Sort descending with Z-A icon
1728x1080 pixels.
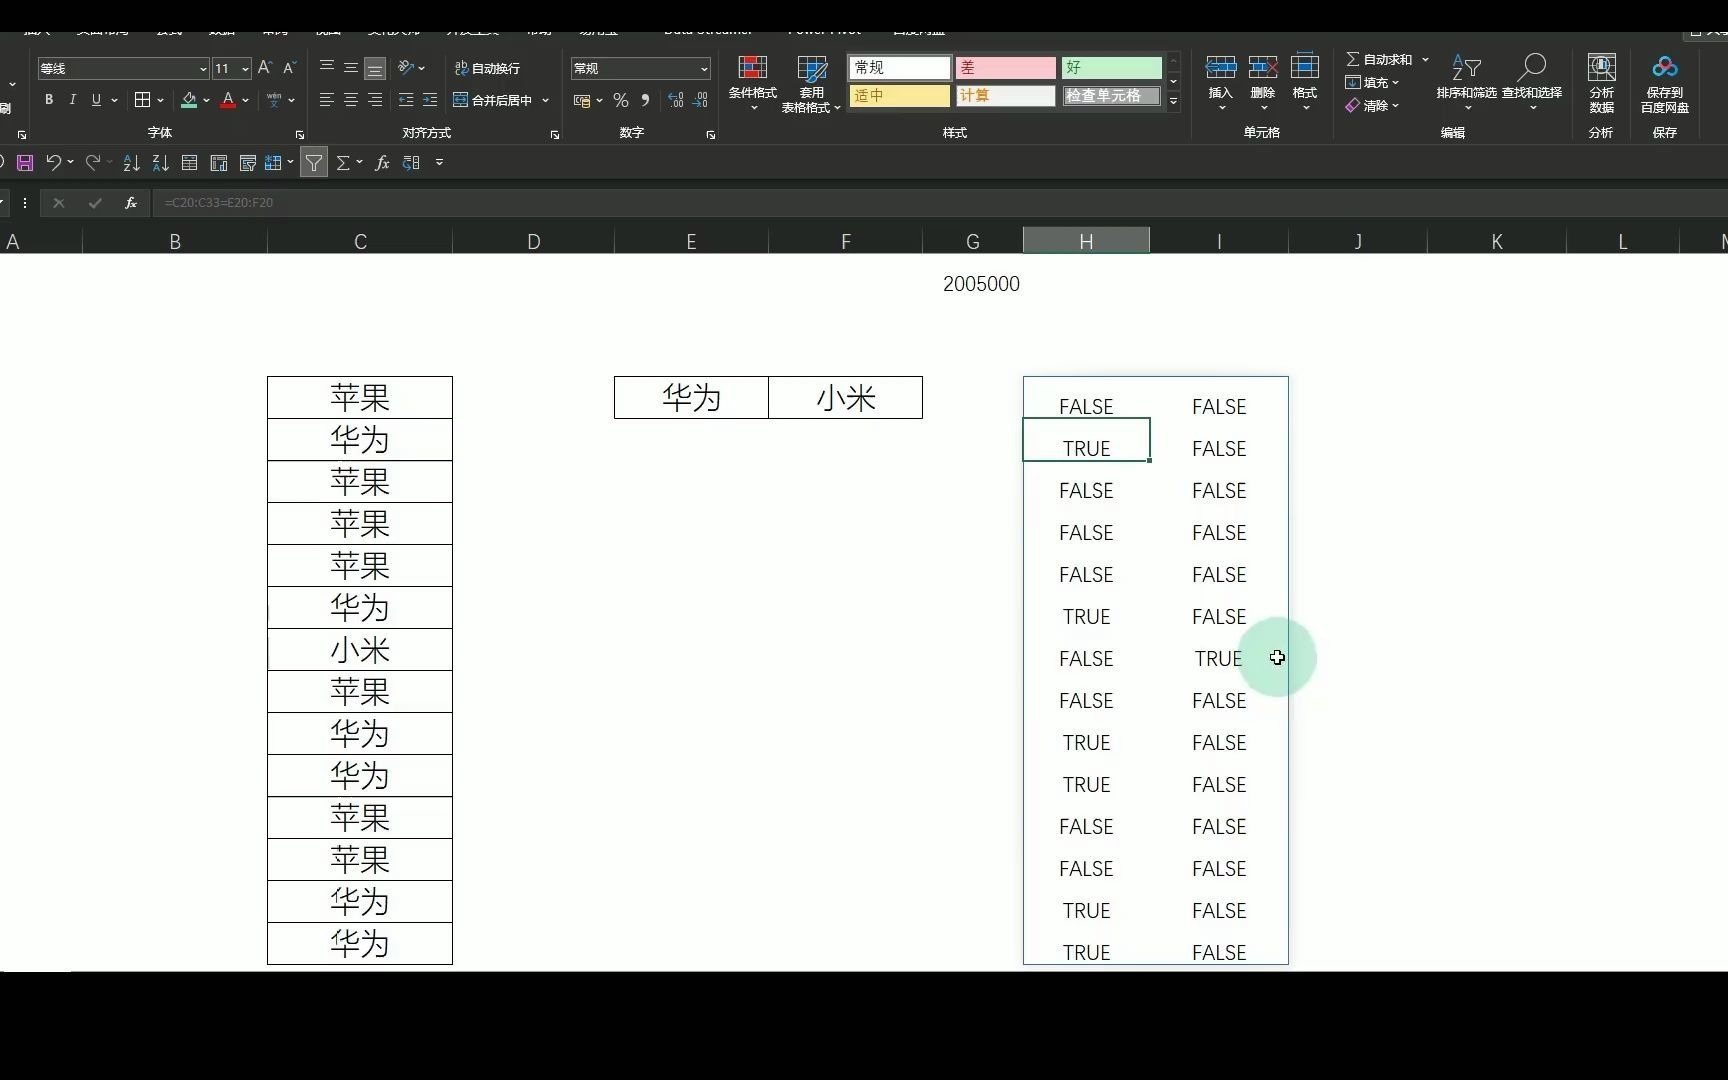pyautogui.click(x=160, y=162)
